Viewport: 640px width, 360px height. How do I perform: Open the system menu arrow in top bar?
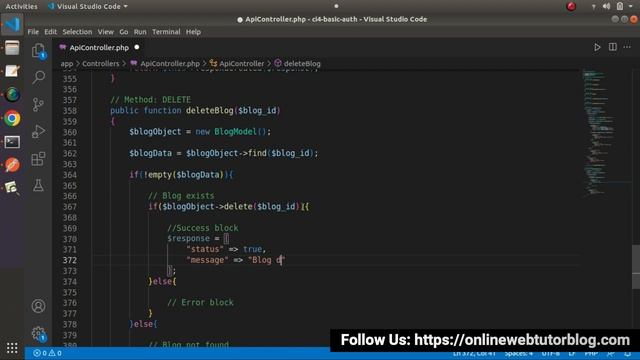(x=631, y=6)
